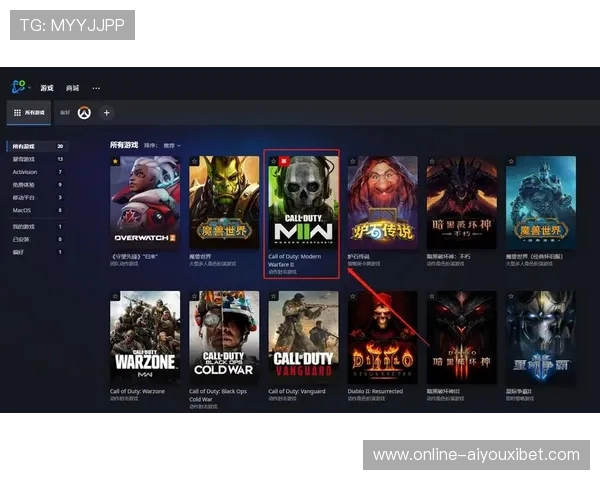Click the Call of Duty: Warzone title text

(x=137, y=391)
